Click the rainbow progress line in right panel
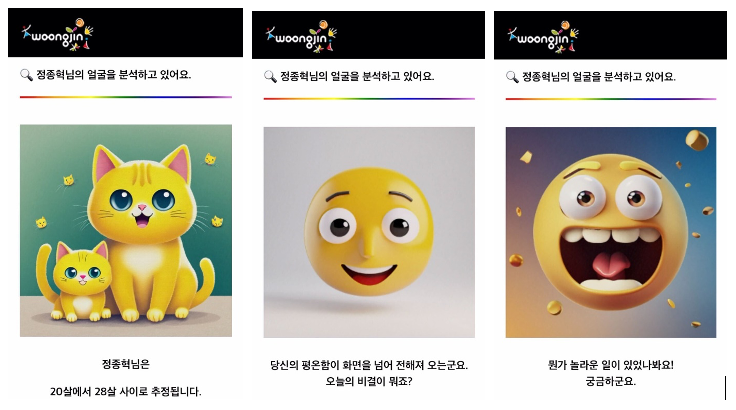Viewport: 736px width, 410px height. 611,99
